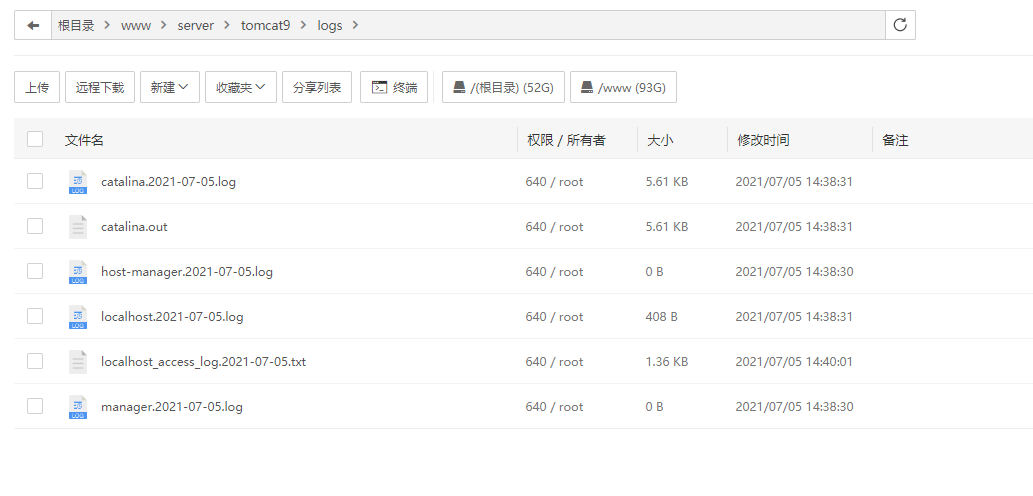Open the 分享列表 share list
Viewport: 1033px width, 496px height.
pos(317,87)
